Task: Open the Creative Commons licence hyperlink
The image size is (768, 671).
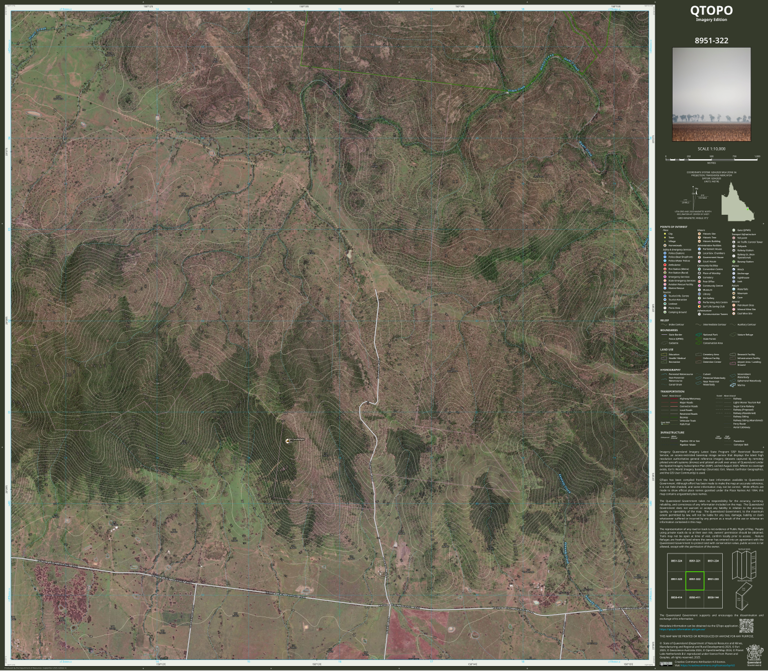Action: [708, 665]
